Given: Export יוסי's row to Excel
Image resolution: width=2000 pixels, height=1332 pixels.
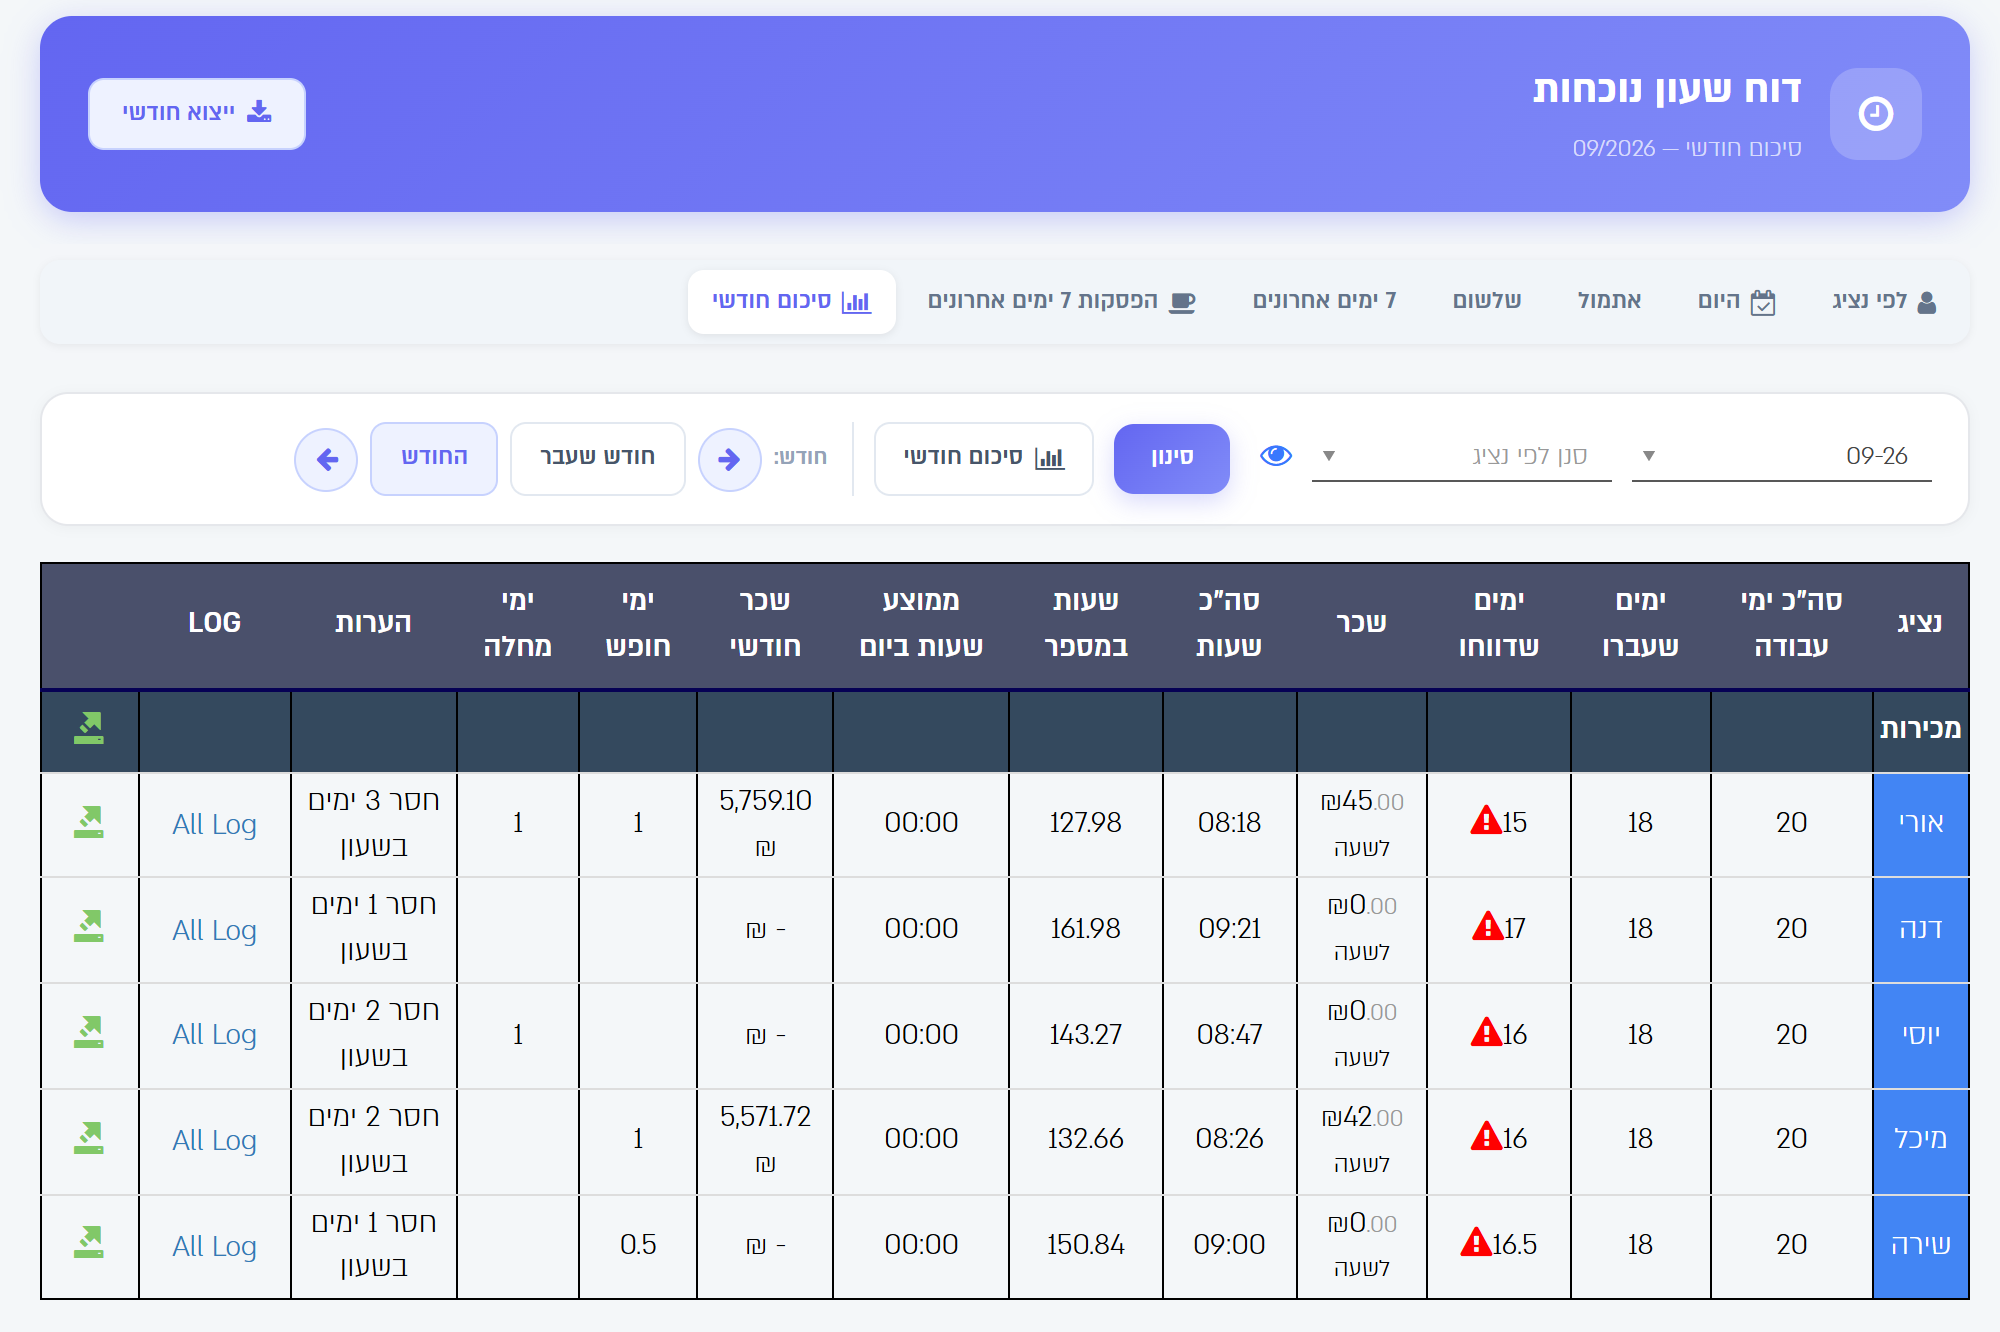Looking at the screenshot, I should (x=89, y=1033).
